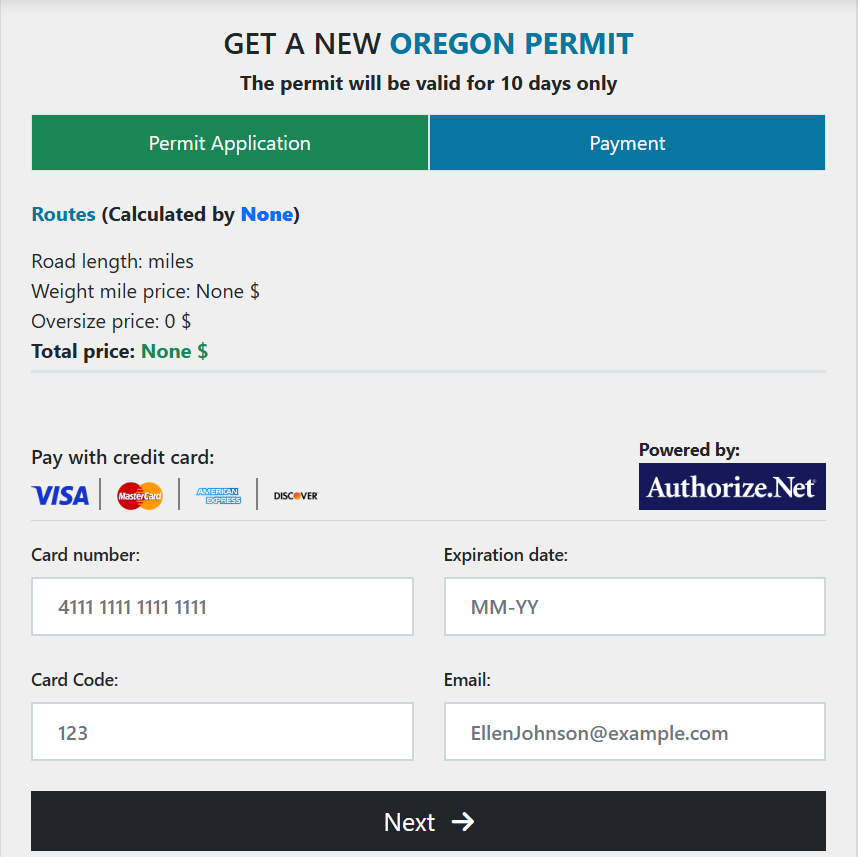Click the American Express logo

pos(218,495)
